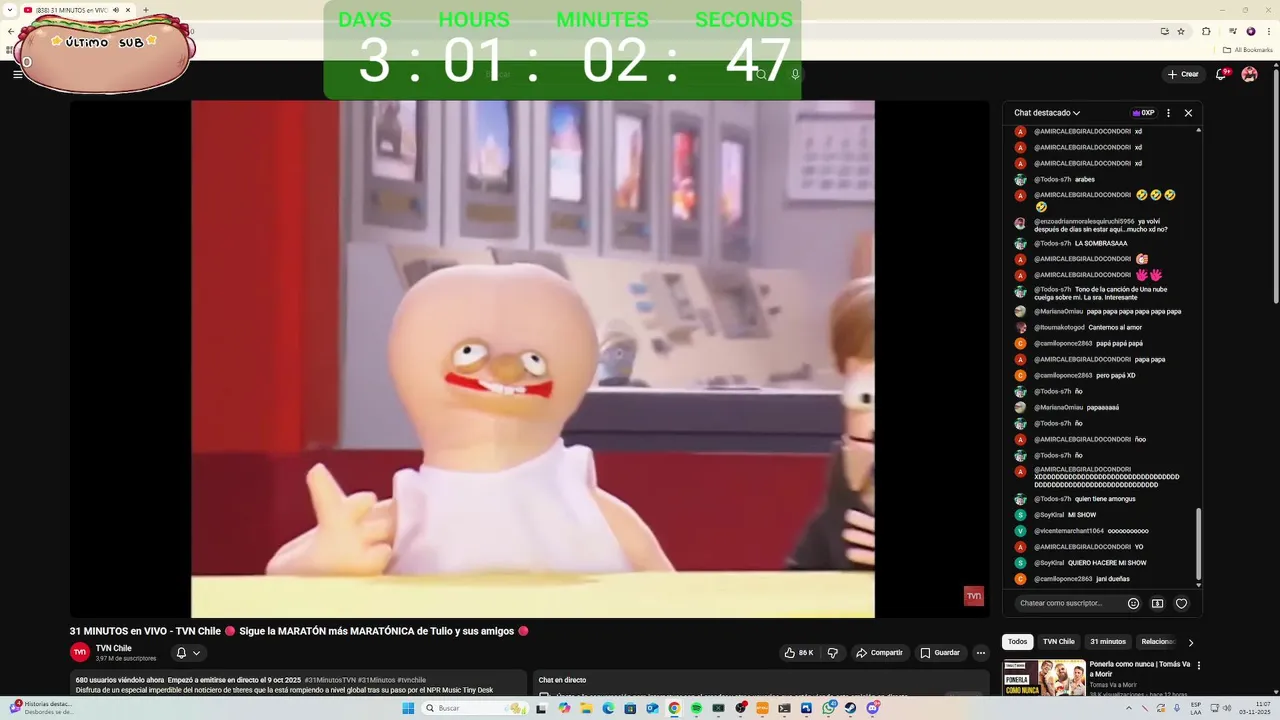The height and width of the screenshot is (720, 1280).
Task: Open the chat emoji picker
Action: [x=1133, y=603]
